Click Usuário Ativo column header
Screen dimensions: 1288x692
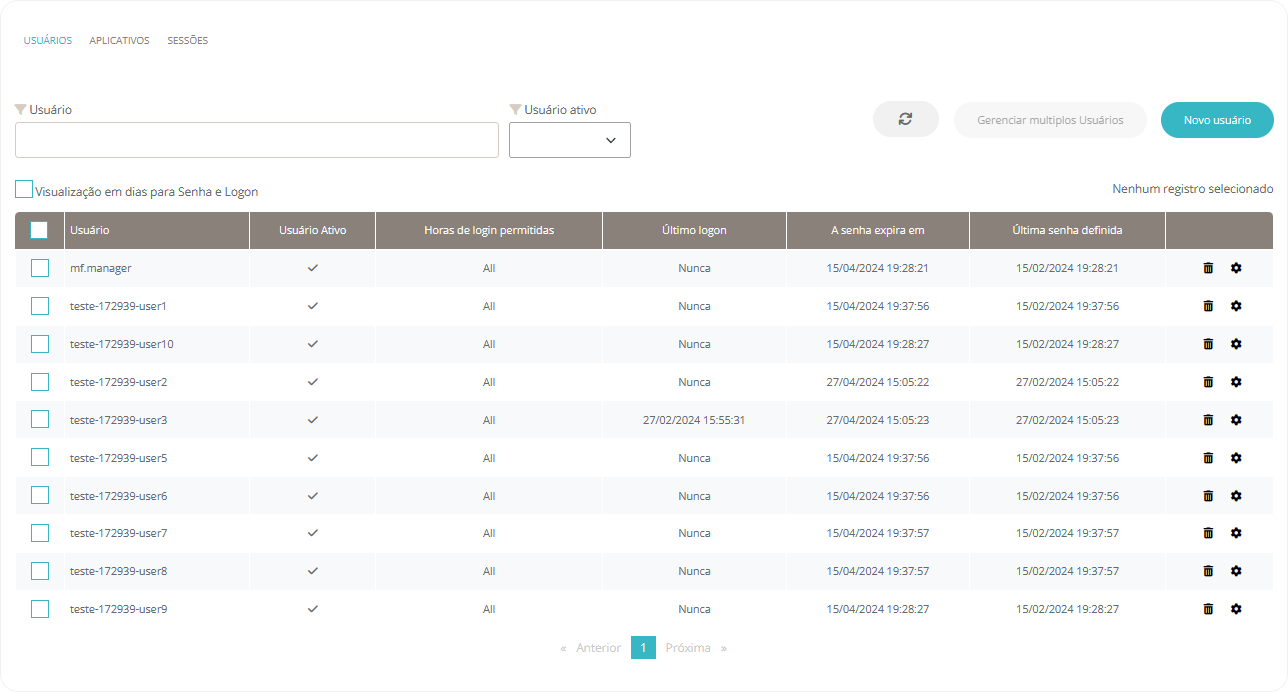coord(313,230)
